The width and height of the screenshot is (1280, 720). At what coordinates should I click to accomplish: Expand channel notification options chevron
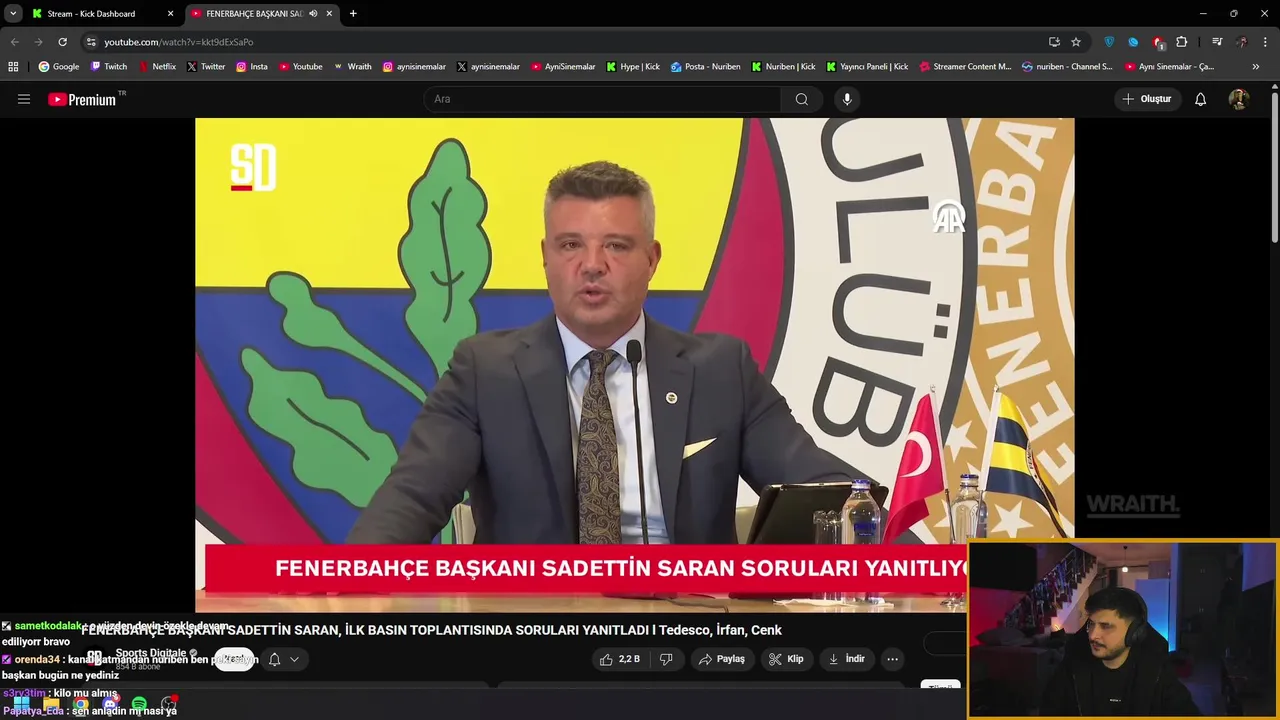tap(294, 659)
